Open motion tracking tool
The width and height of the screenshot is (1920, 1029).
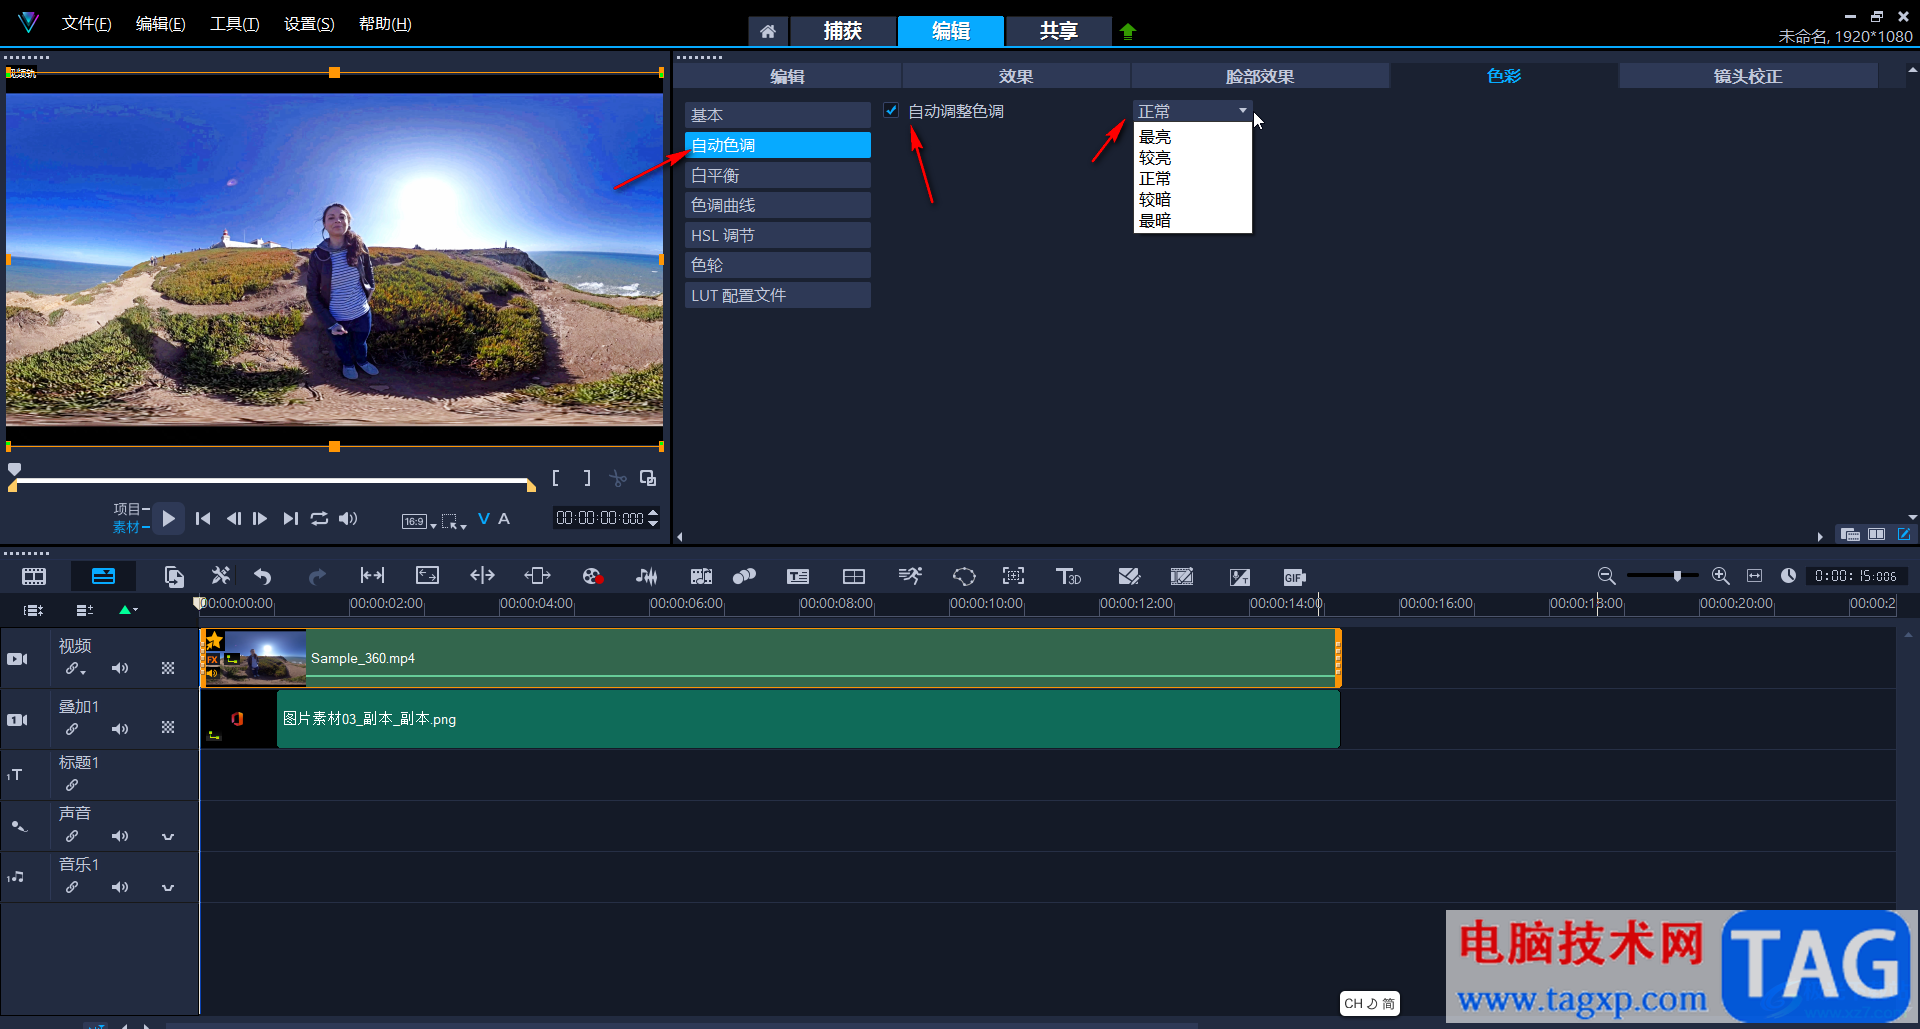(744, 576)
